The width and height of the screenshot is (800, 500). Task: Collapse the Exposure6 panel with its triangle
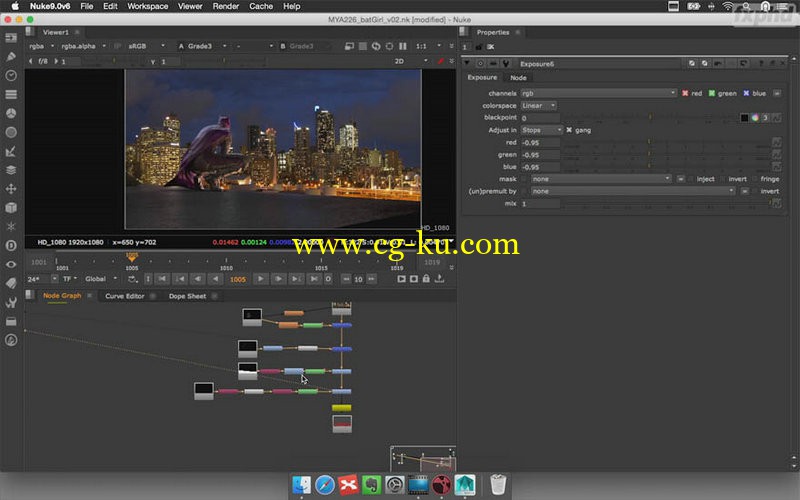pos(467,64)
